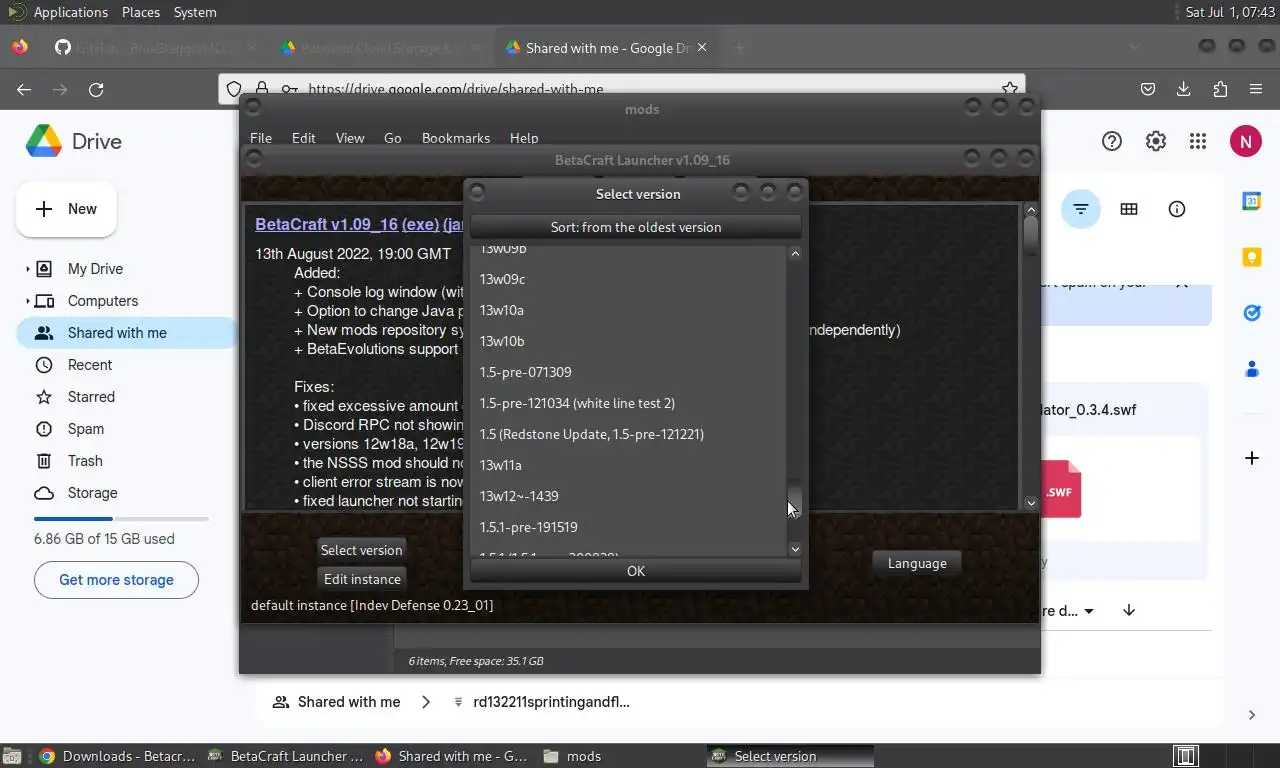
Task: Confirm version selection with OK button
Action: pyautogui.click(x=635, y=571)
